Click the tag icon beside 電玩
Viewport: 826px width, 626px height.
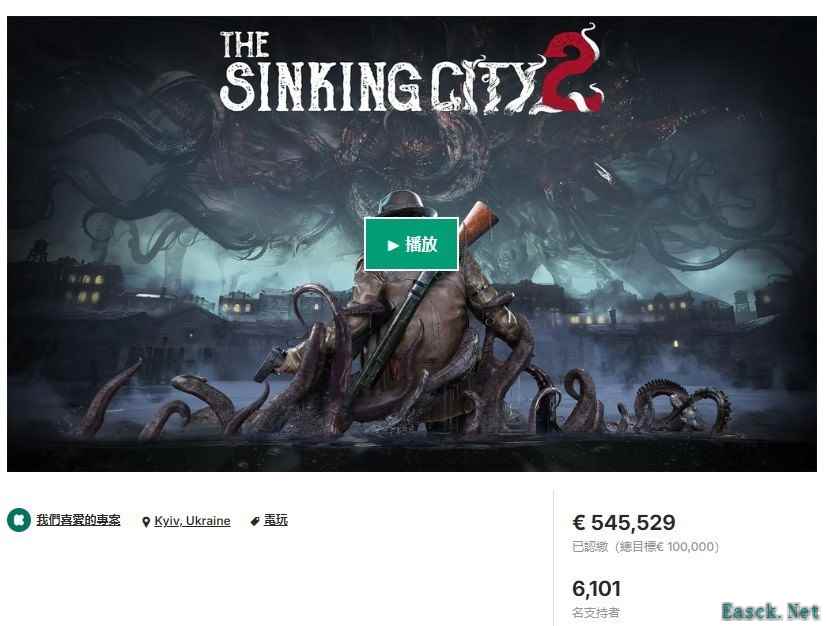(255, 521)
